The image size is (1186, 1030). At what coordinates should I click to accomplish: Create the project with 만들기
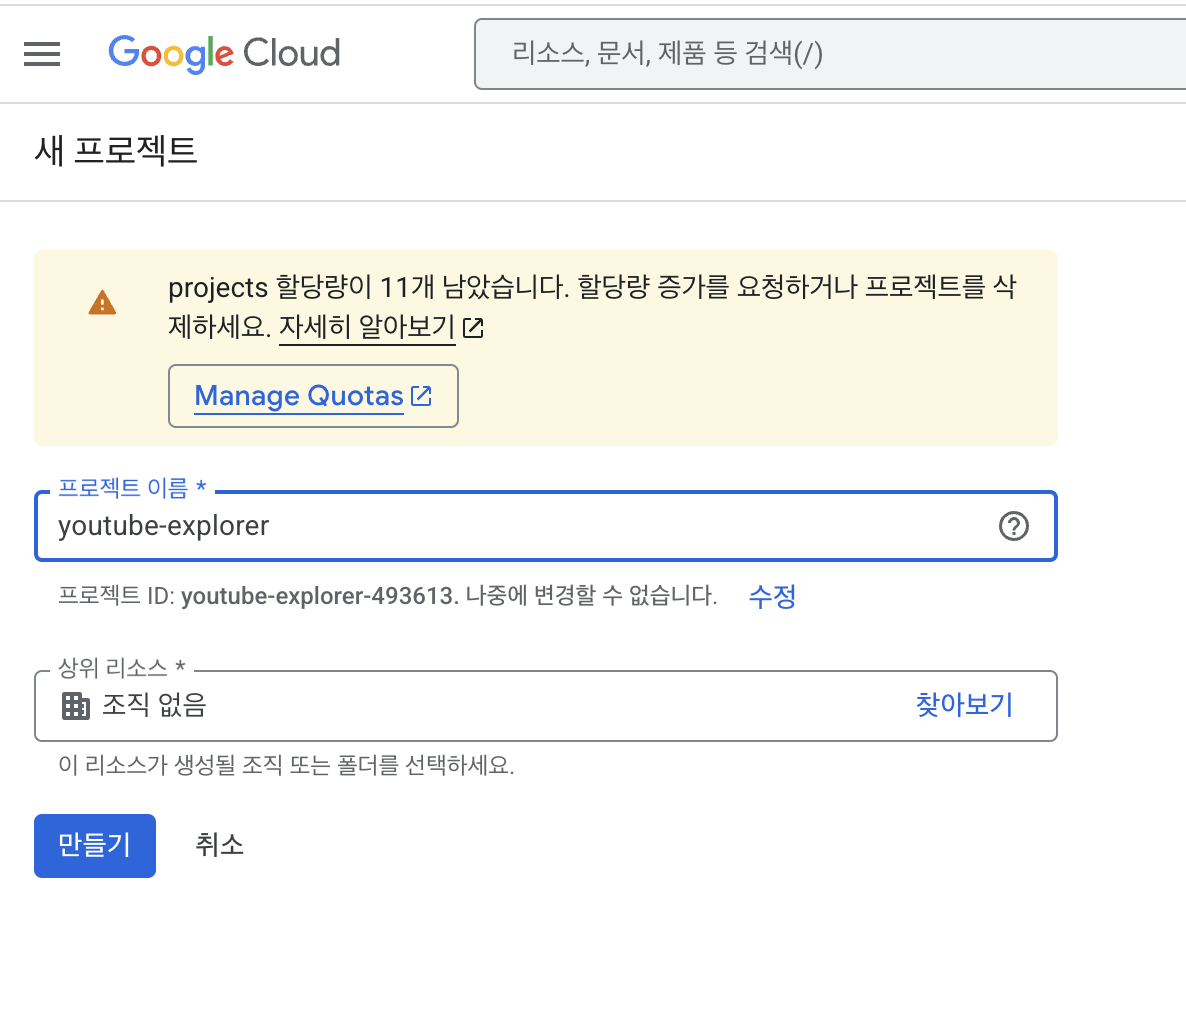(94, 845)
